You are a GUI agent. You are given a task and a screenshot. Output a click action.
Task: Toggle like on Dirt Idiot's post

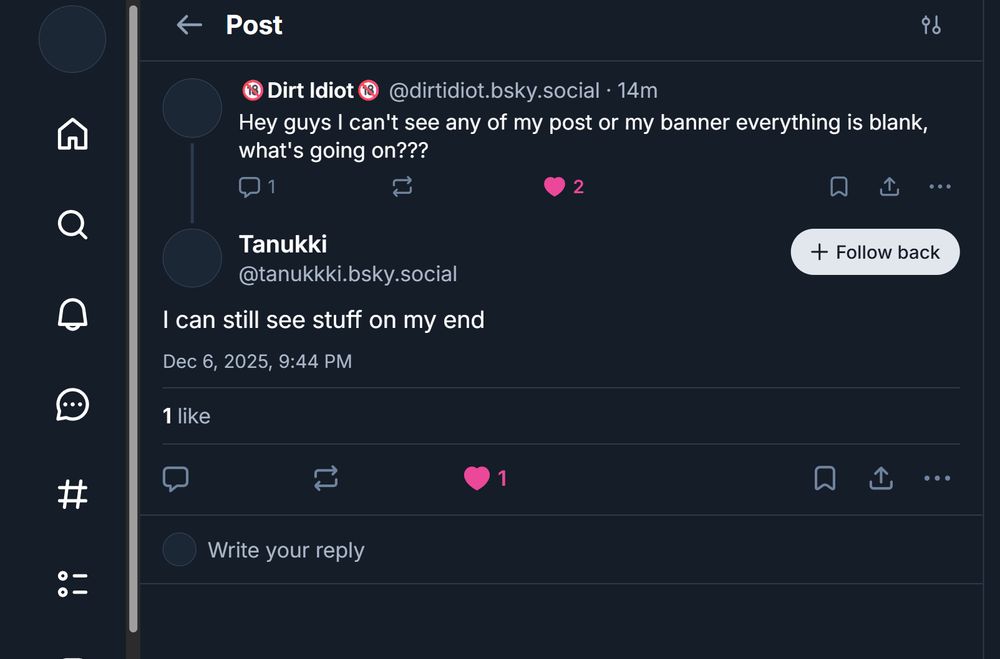point(555,187)
